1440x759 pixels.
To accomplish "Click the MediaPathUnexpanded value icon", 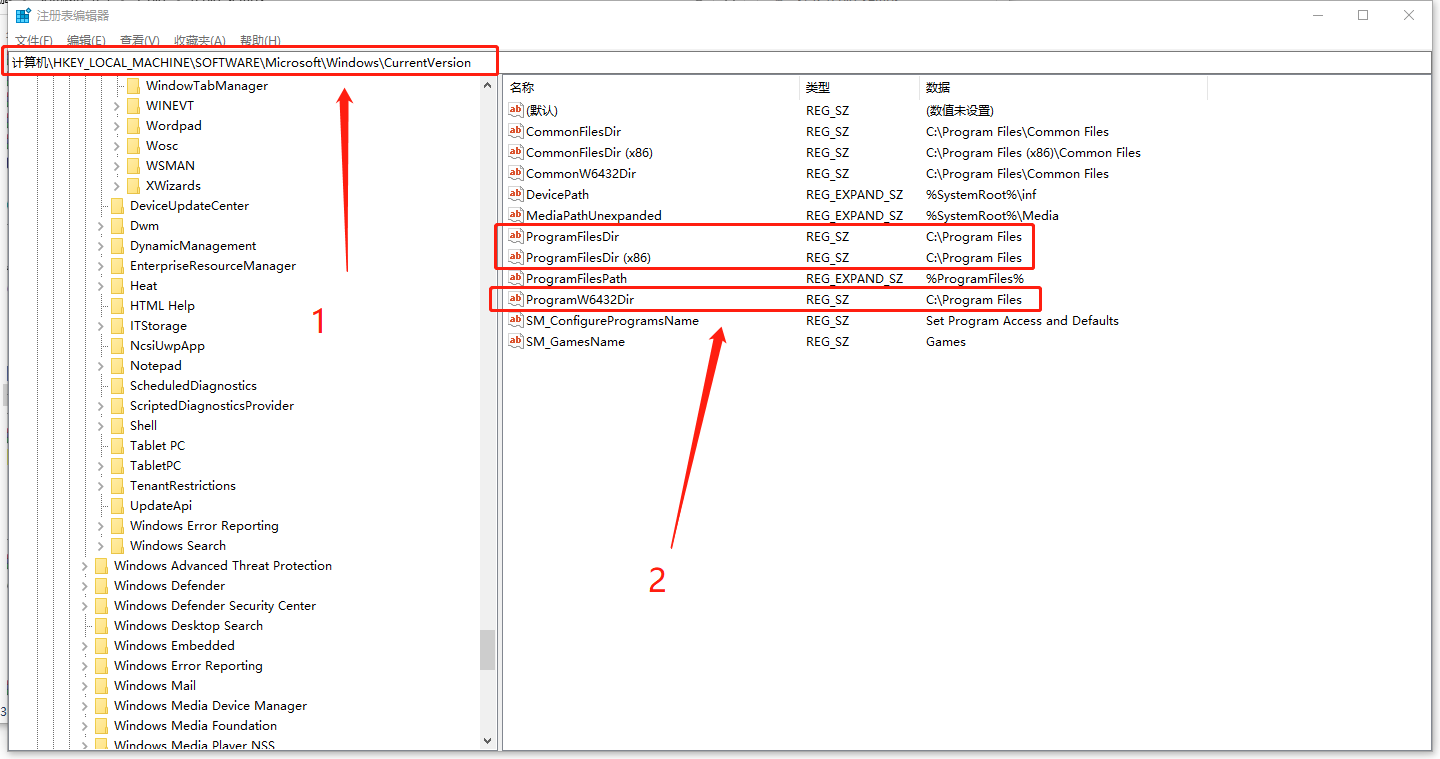I will [516, 215].
